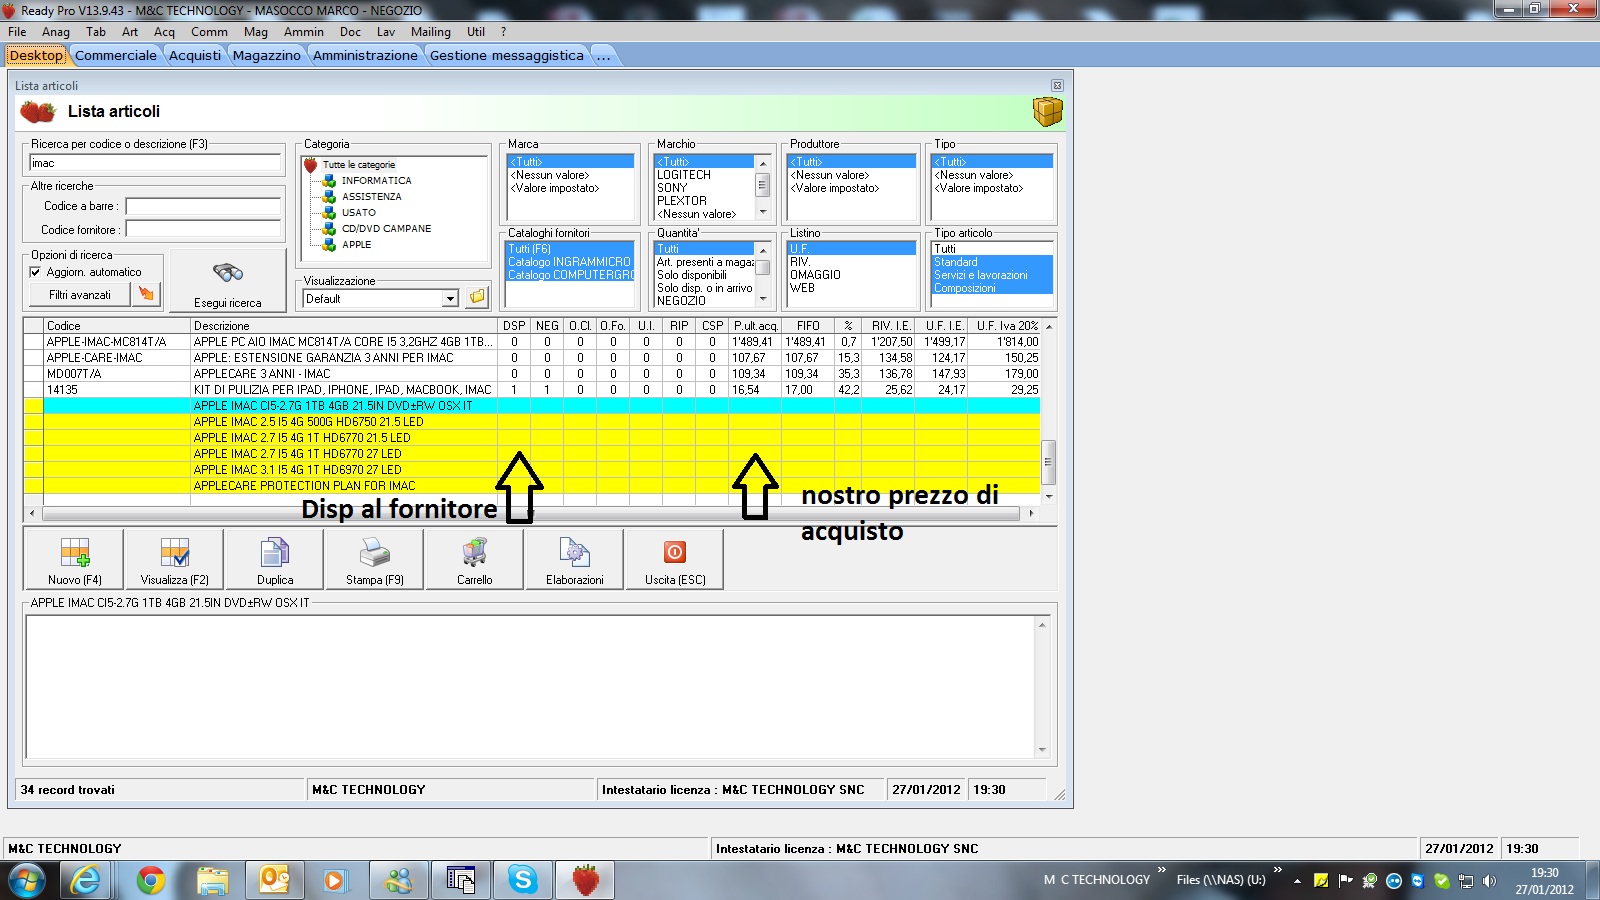The width and height of the screenshot is (1600, 900).
Task: Open the Elaborazioni processing tools
Action: click(574, 559)
